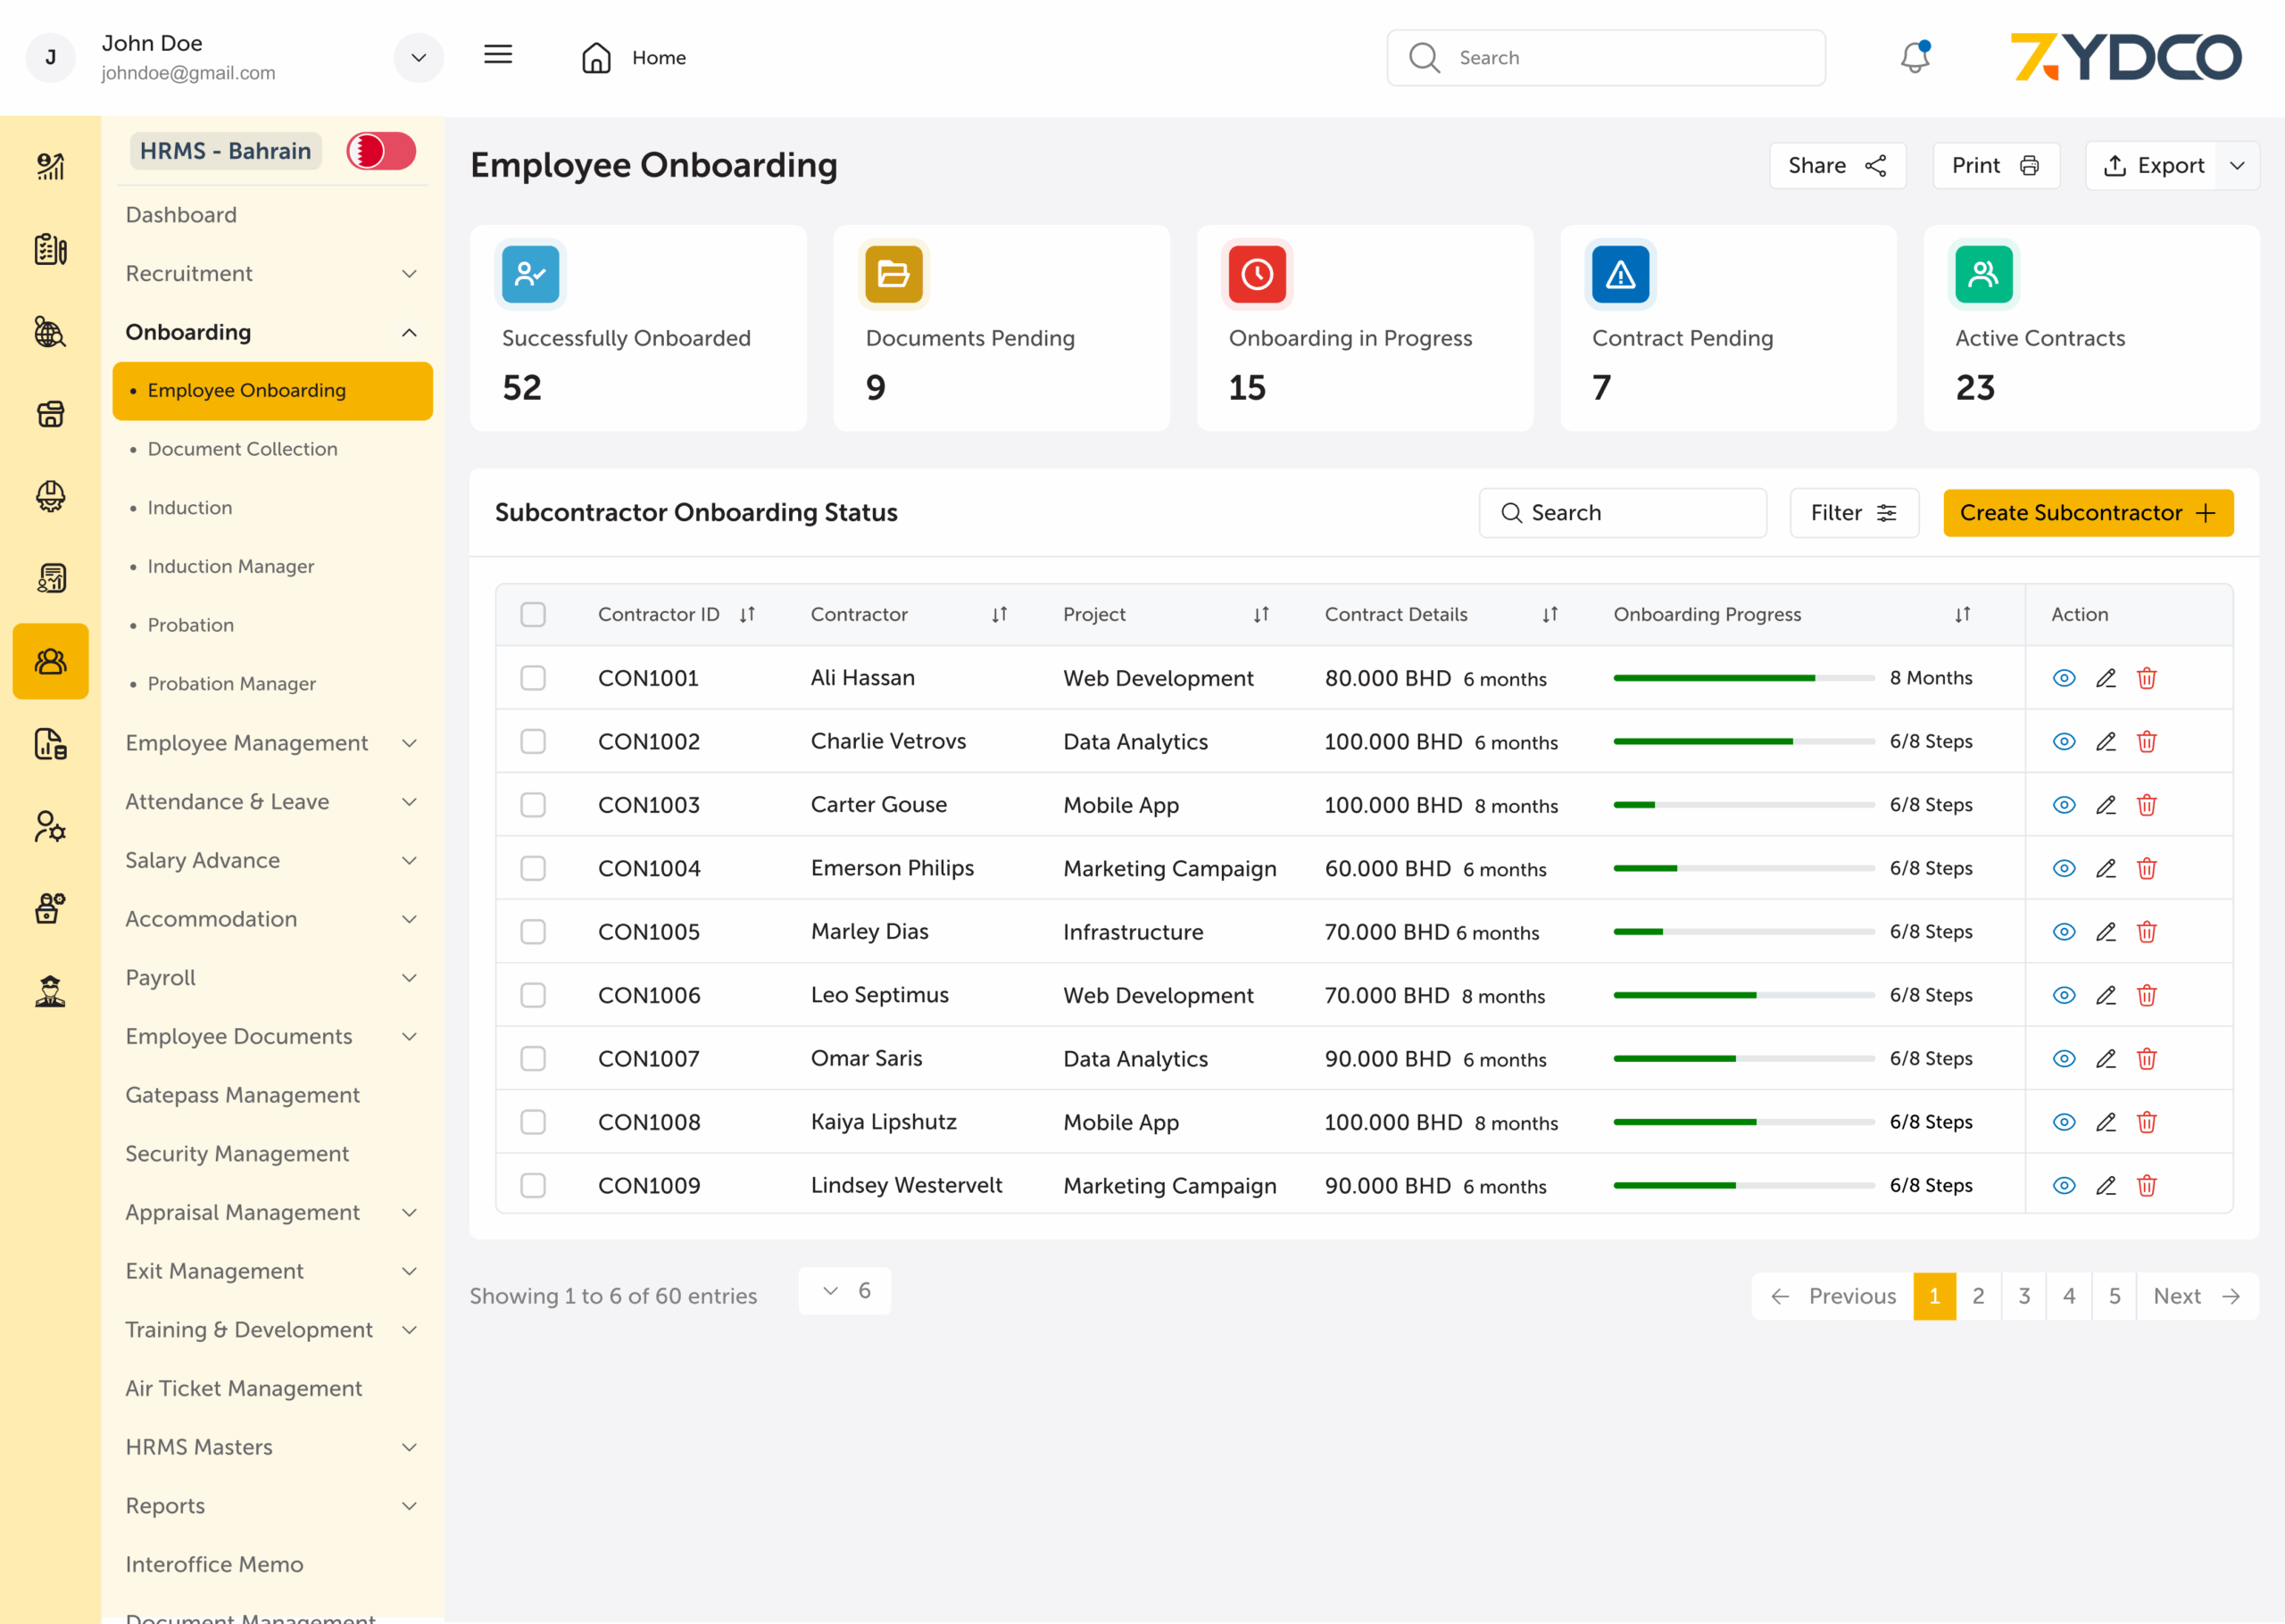
Task: Open Document Collection submenu item
Action: (242, 449)
